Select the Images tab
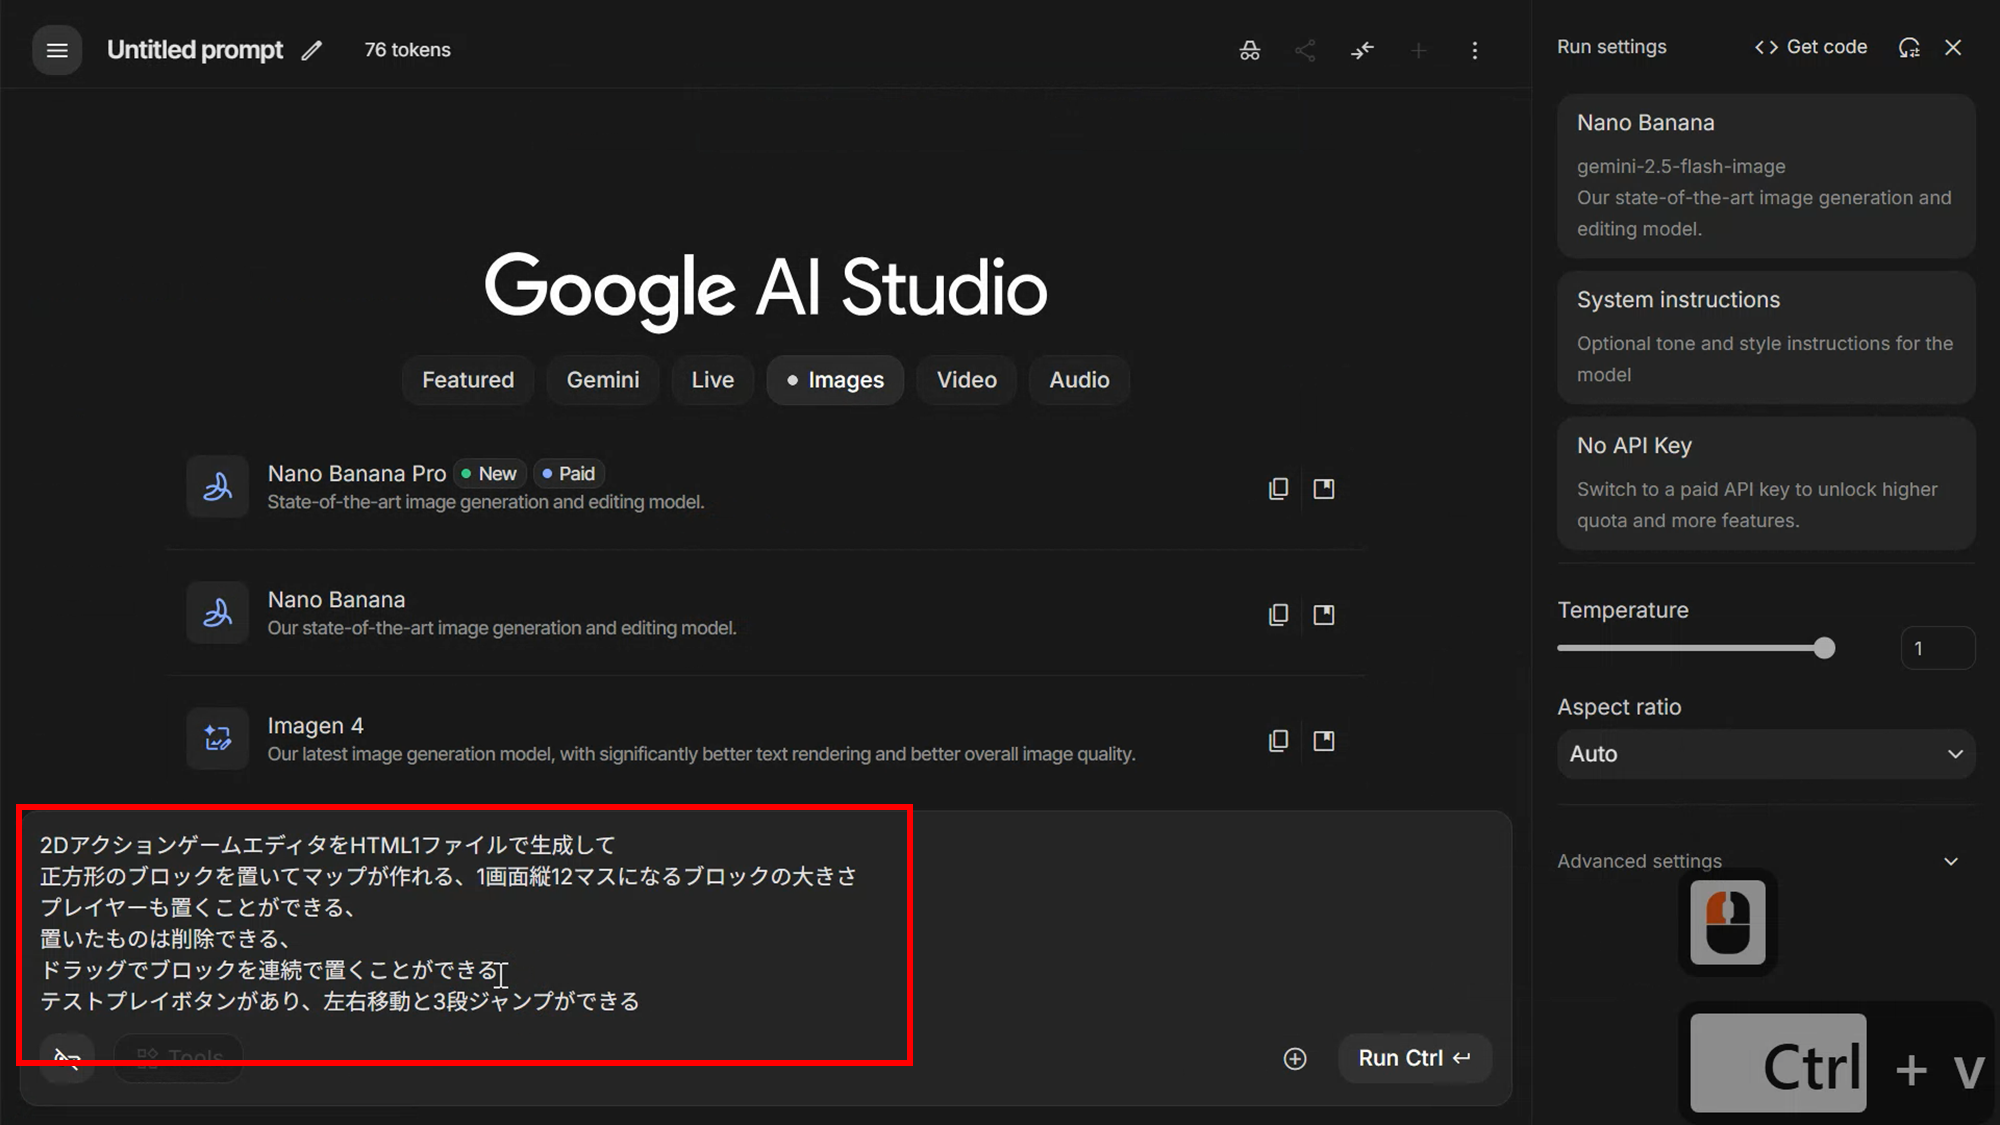 (835, 380)
